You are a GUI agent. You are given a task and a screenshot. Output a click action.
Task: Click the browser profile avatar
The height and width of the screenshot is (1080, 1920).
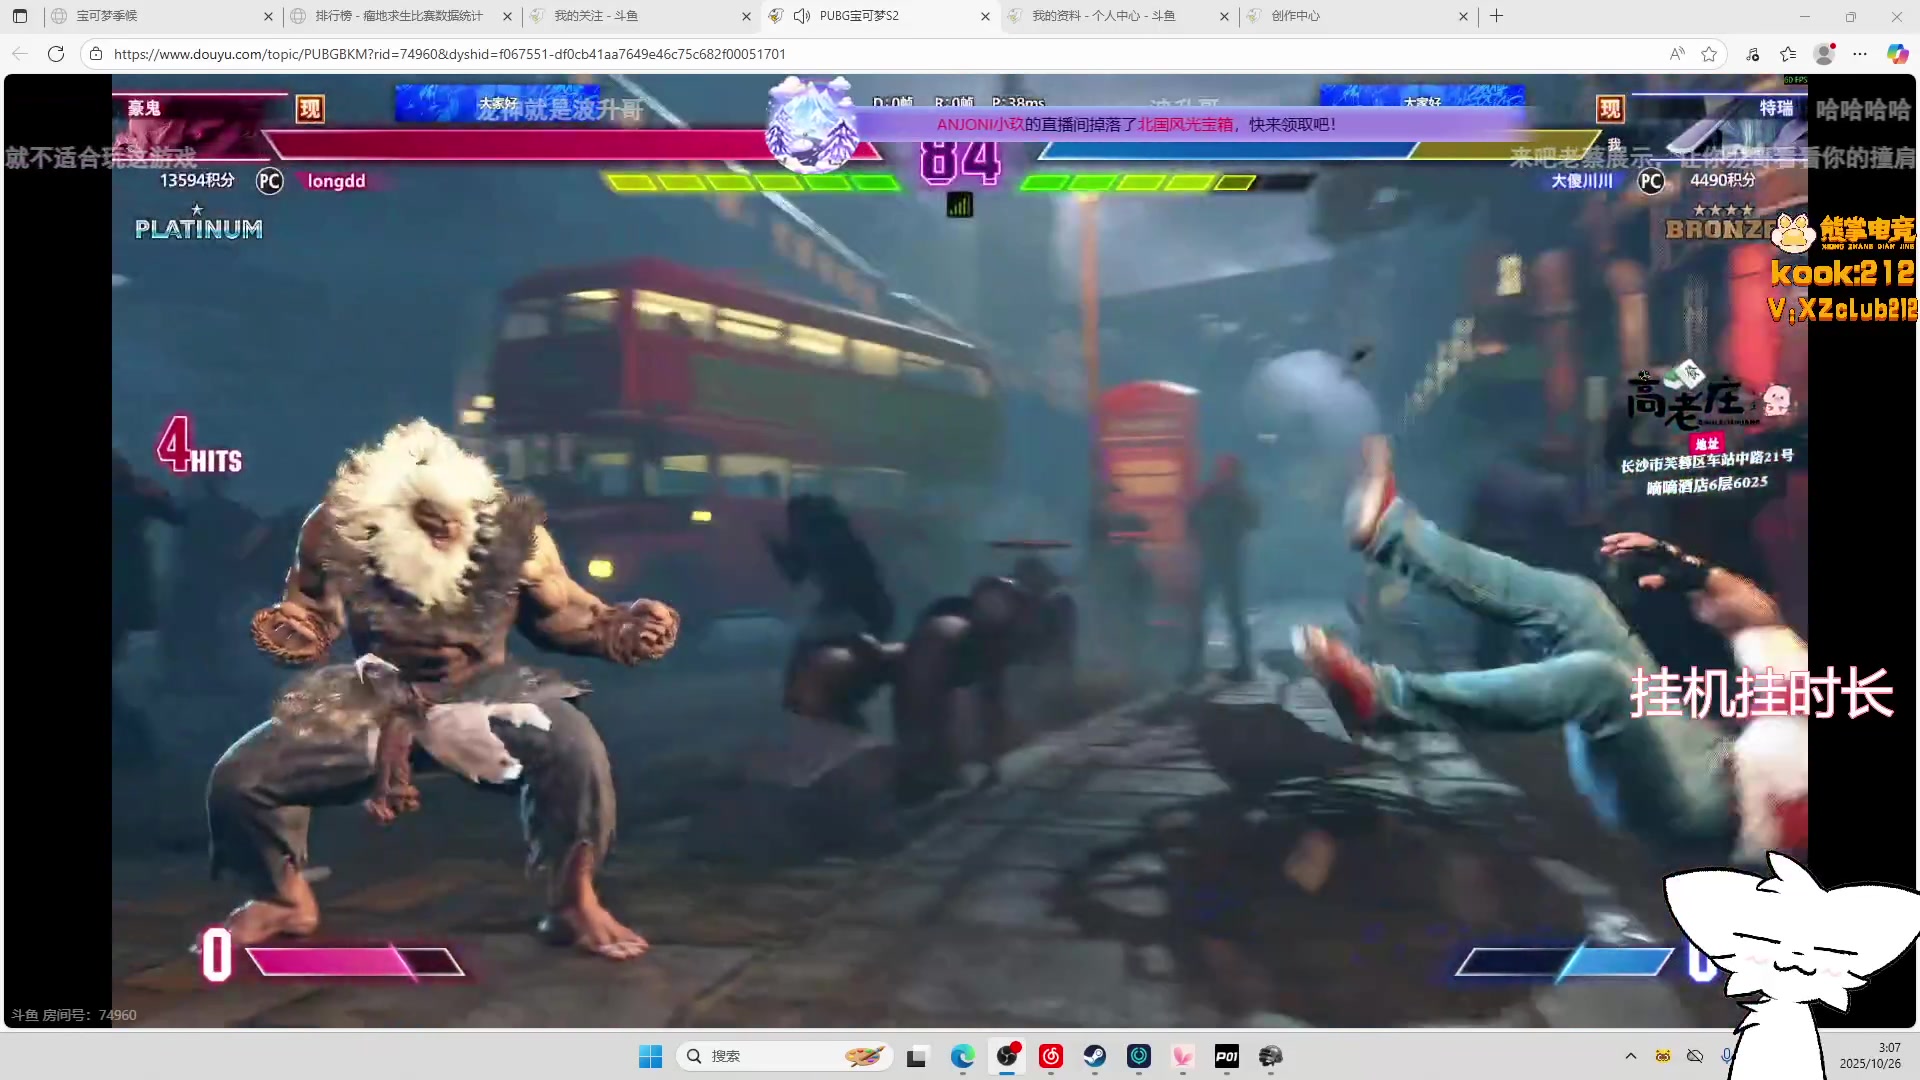[x=1824, y=54]
